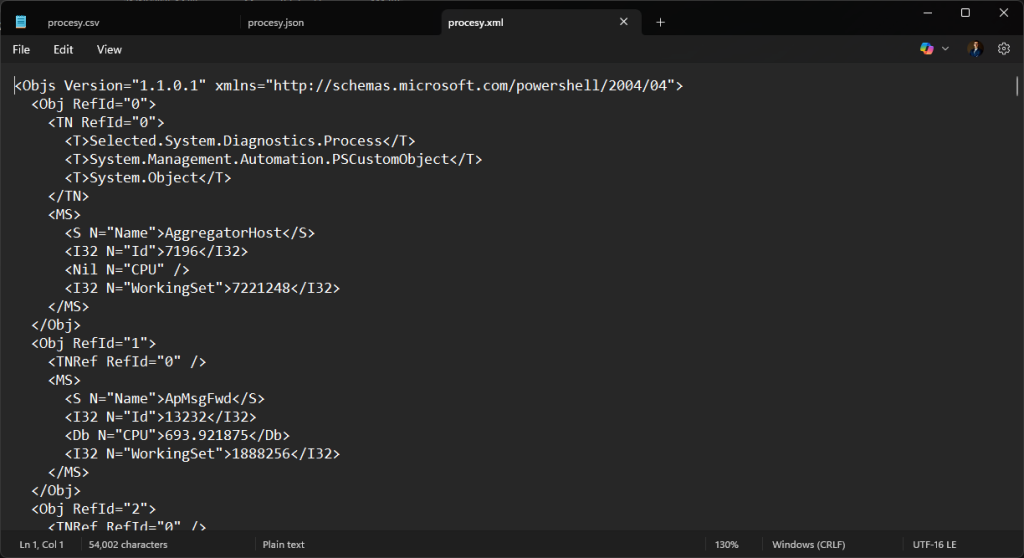Click the Objs Version line
This screenshot has height=558, width=1024.
point(349,86)
